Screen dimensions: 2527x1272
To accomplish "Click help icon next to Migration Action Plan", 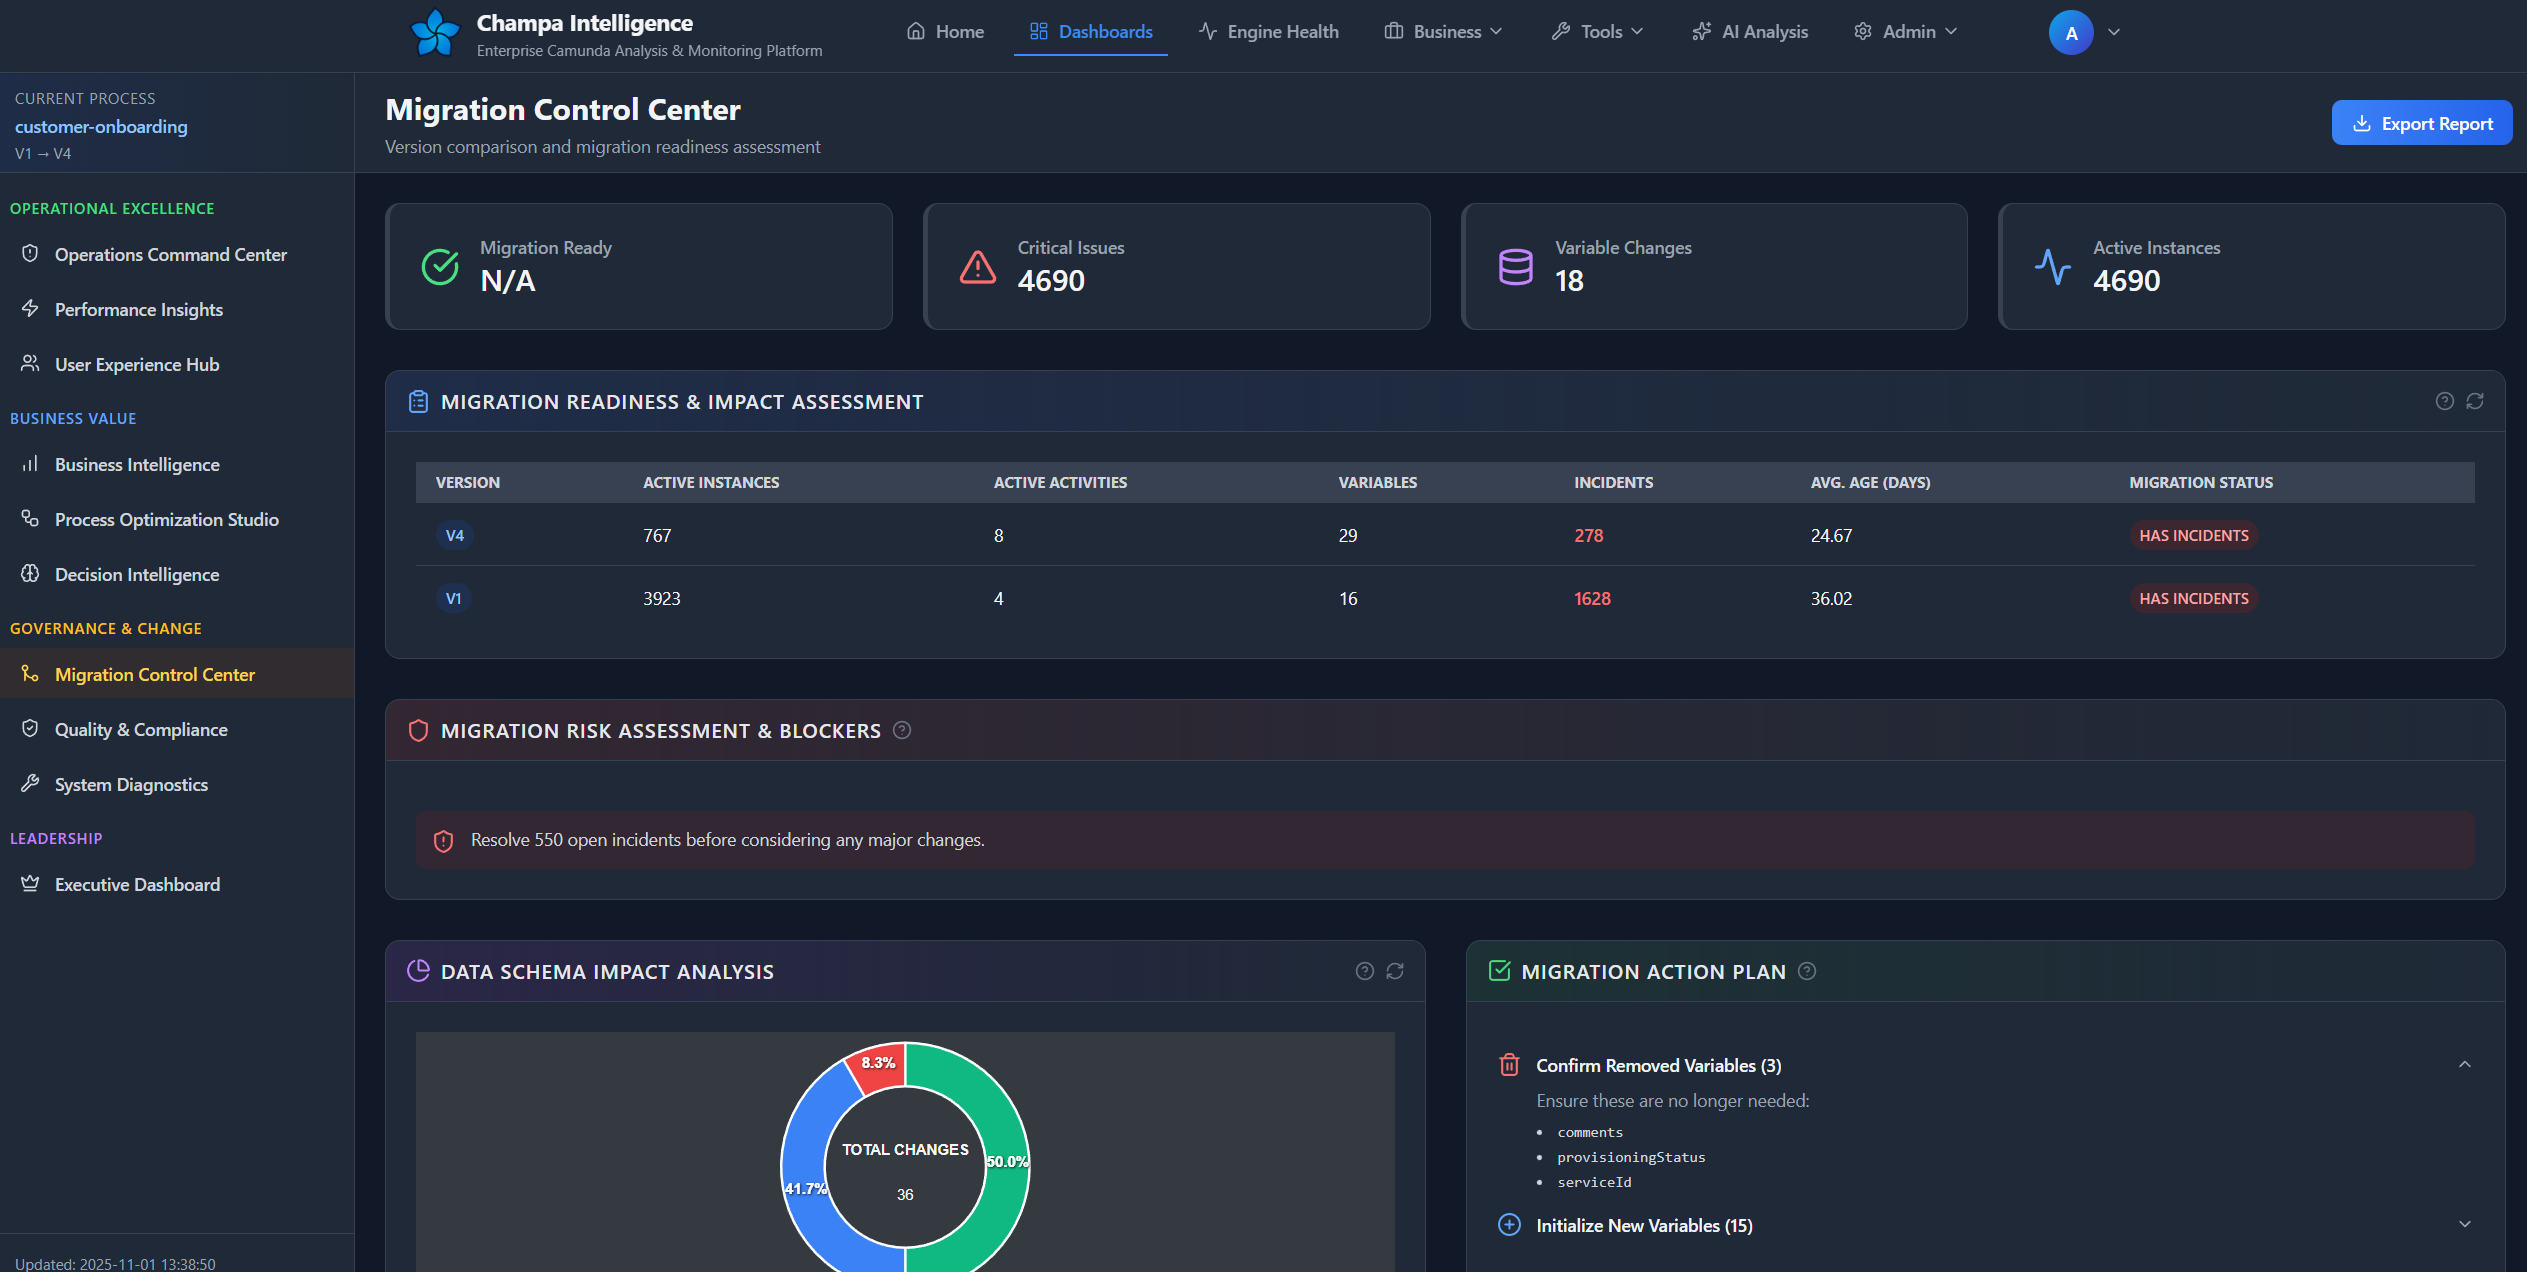I will coord(1807,971).
